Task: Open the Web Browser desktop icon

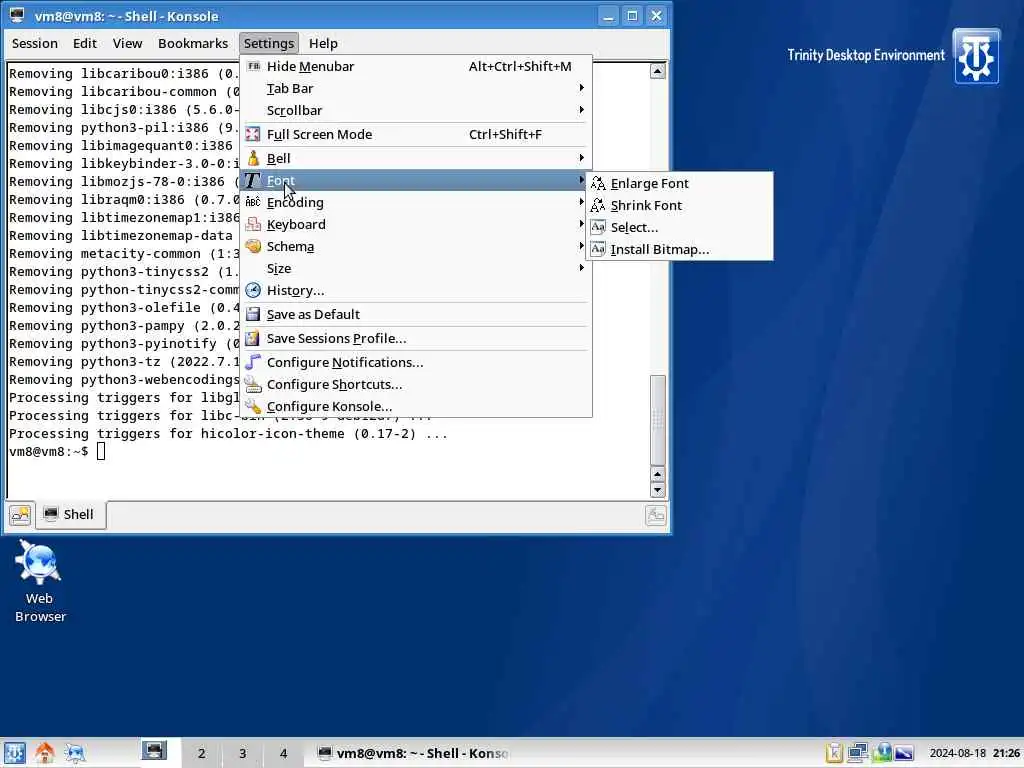Action: tap(39, 581)
